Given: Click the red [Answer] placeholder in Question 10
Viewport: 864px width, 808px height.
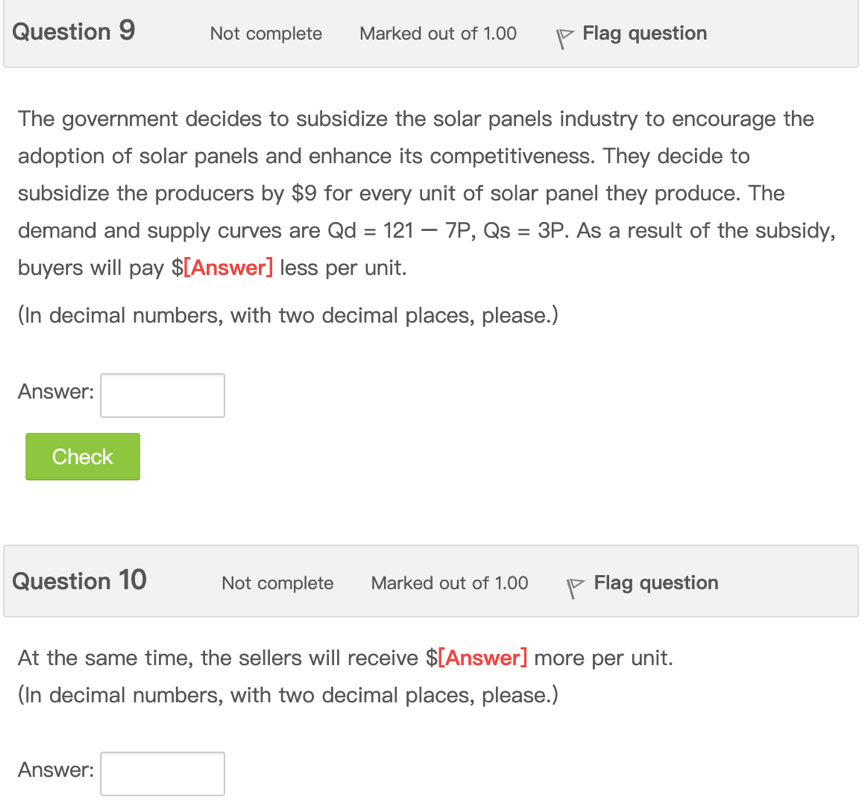Looking at the screenshot, I should click(482, 658).
